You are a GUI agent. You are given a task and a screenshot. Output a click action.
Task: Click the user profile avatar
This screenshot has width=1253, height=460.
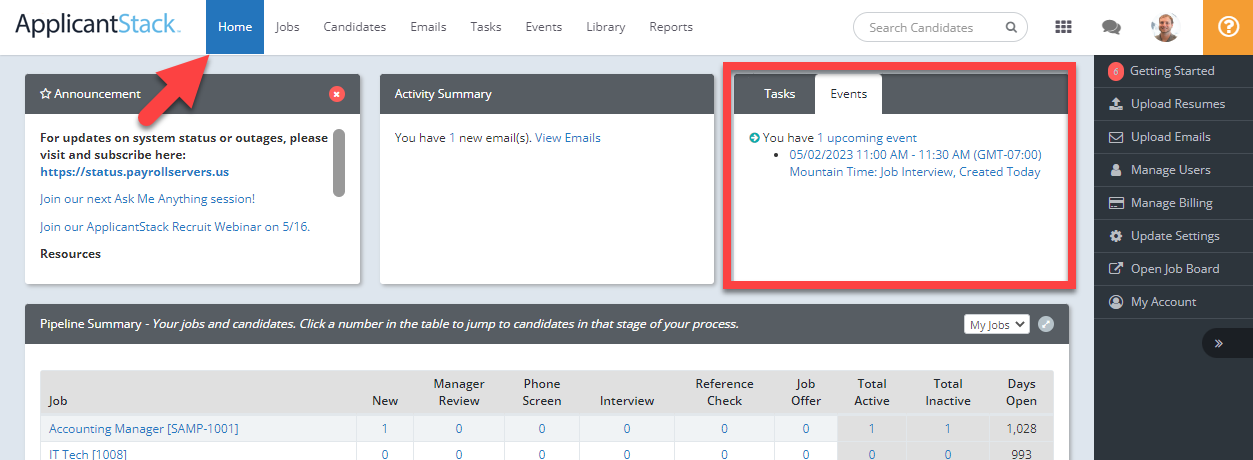coord(1165,27)
